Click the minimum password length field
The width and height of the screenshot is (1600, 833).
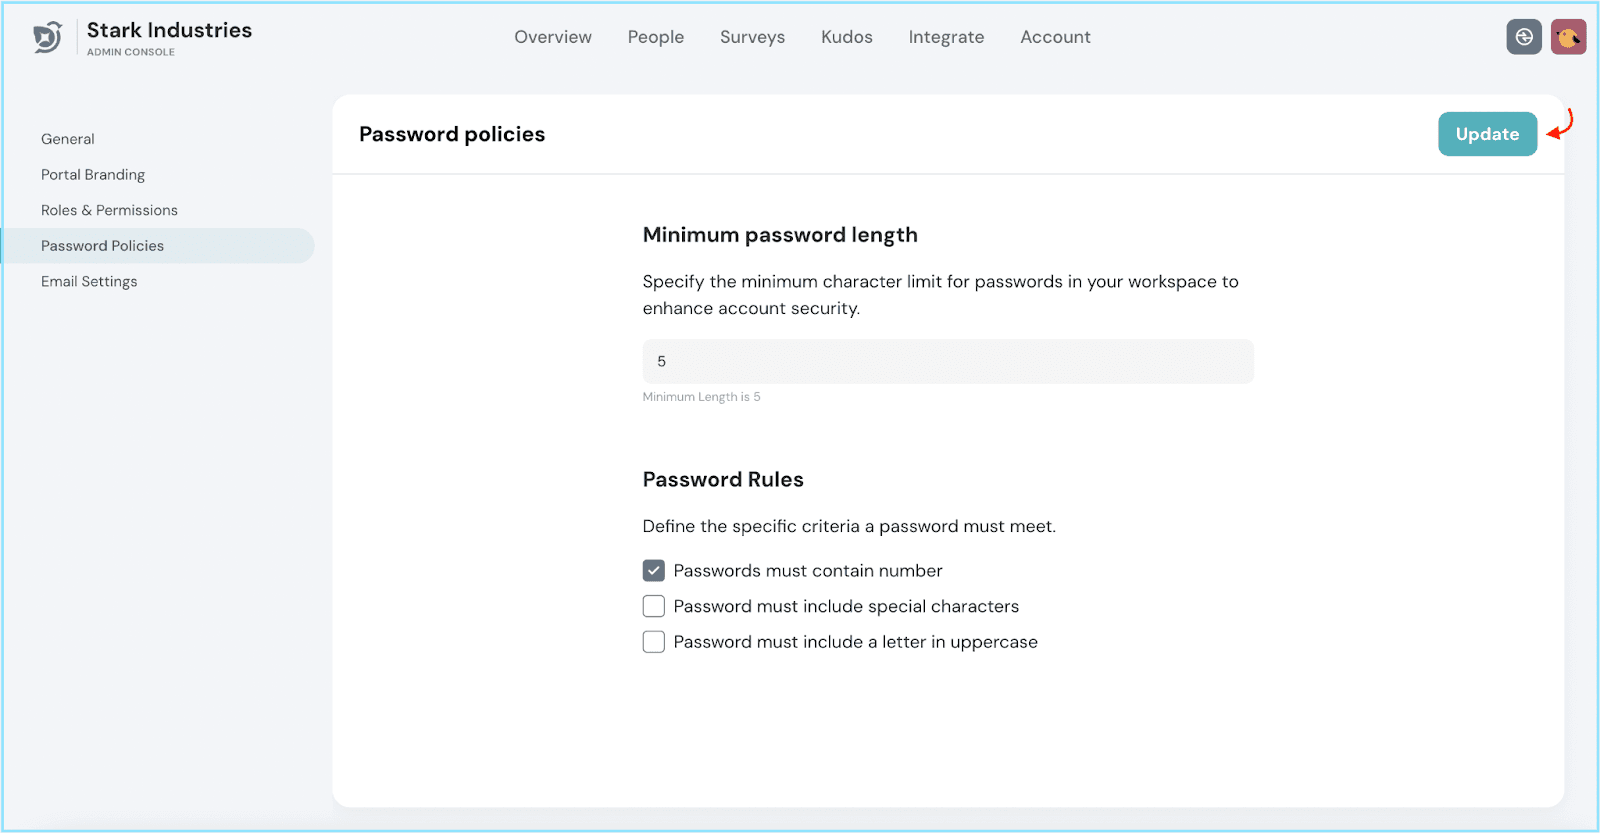(947, 362)
